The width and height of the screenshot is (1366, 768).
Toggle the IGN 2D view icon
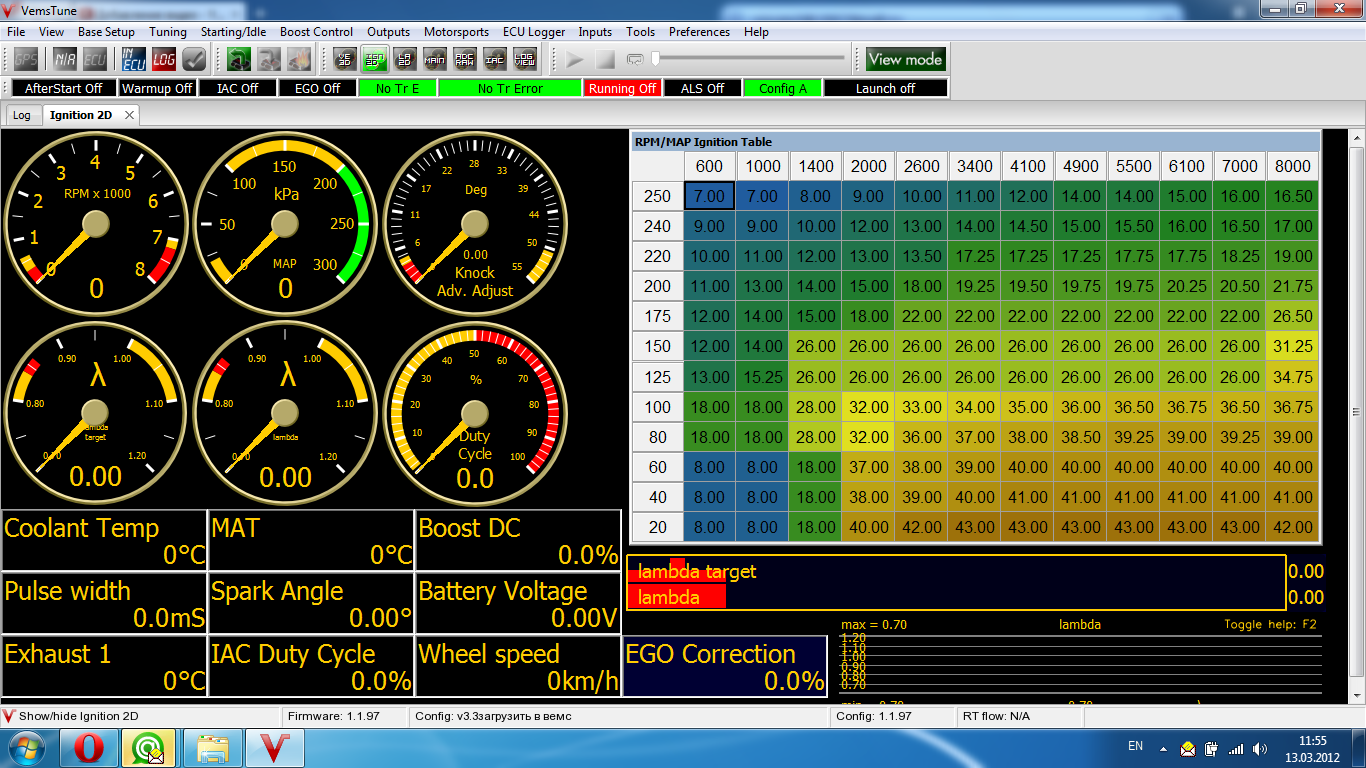click(x=375, y=59)
